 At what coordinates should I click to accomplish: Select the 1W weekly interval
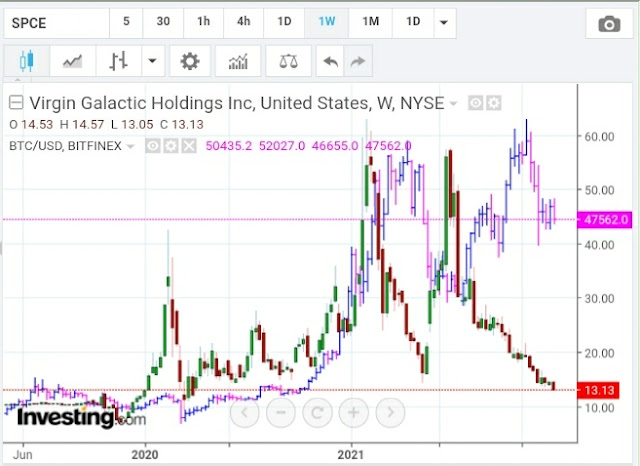point(327,23)
